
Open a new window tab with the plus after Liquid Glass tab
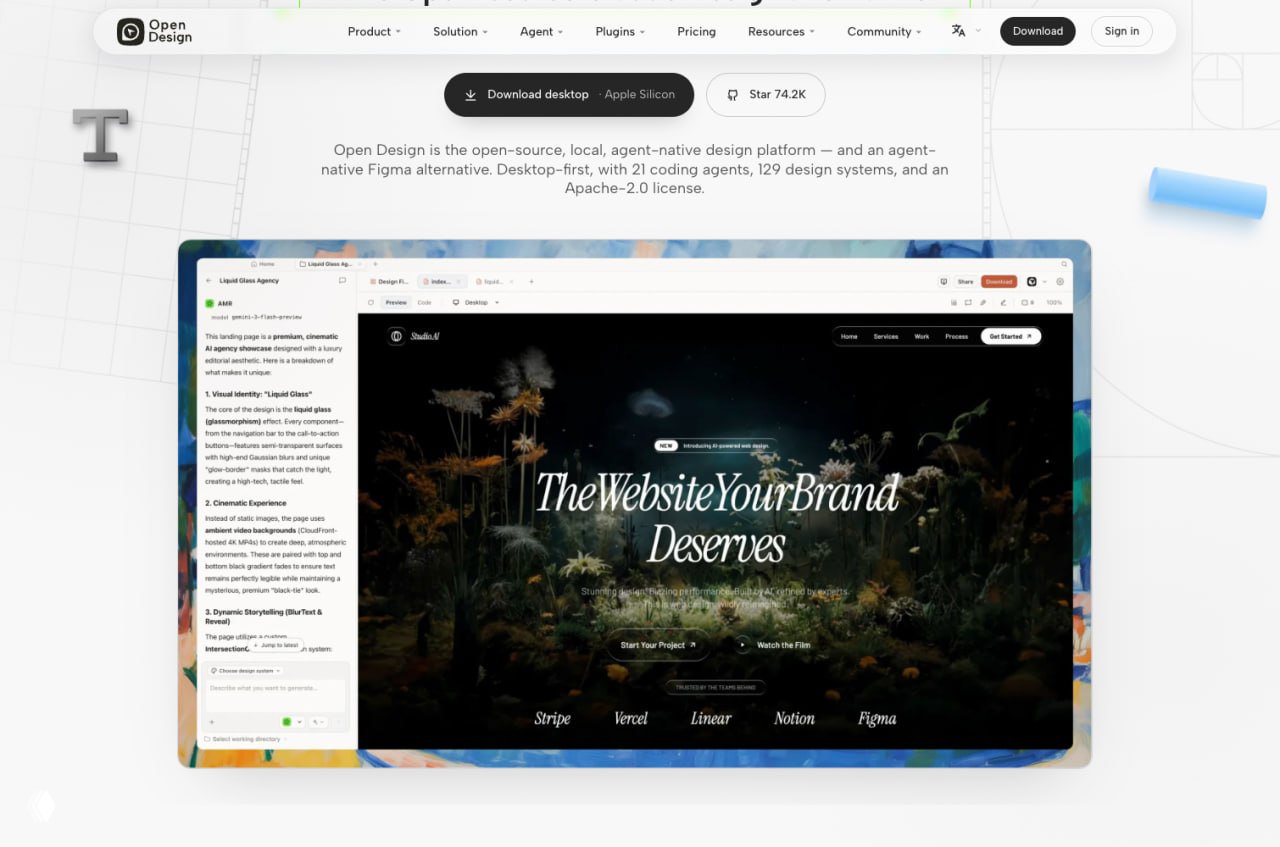point(375,264)
